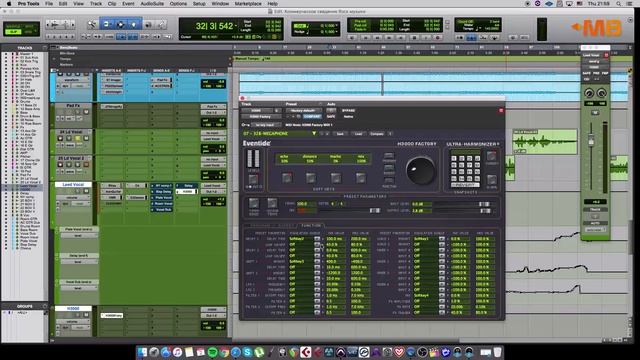Select the Zoomer tool in the toolbar

tap(92, 24)
